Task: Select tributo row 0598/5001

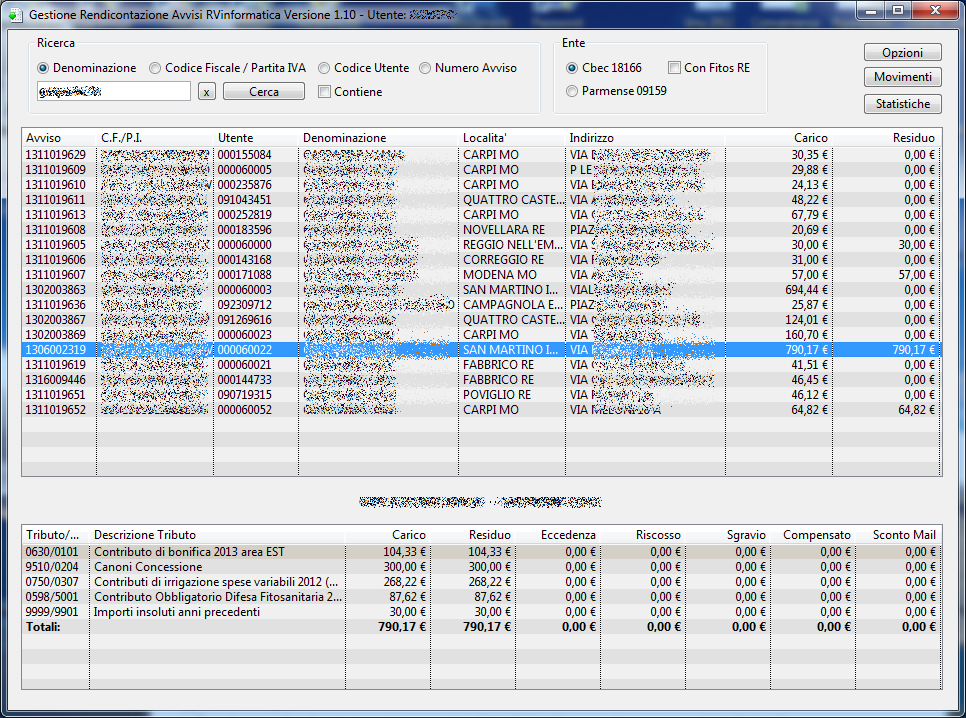Action: 481,597
